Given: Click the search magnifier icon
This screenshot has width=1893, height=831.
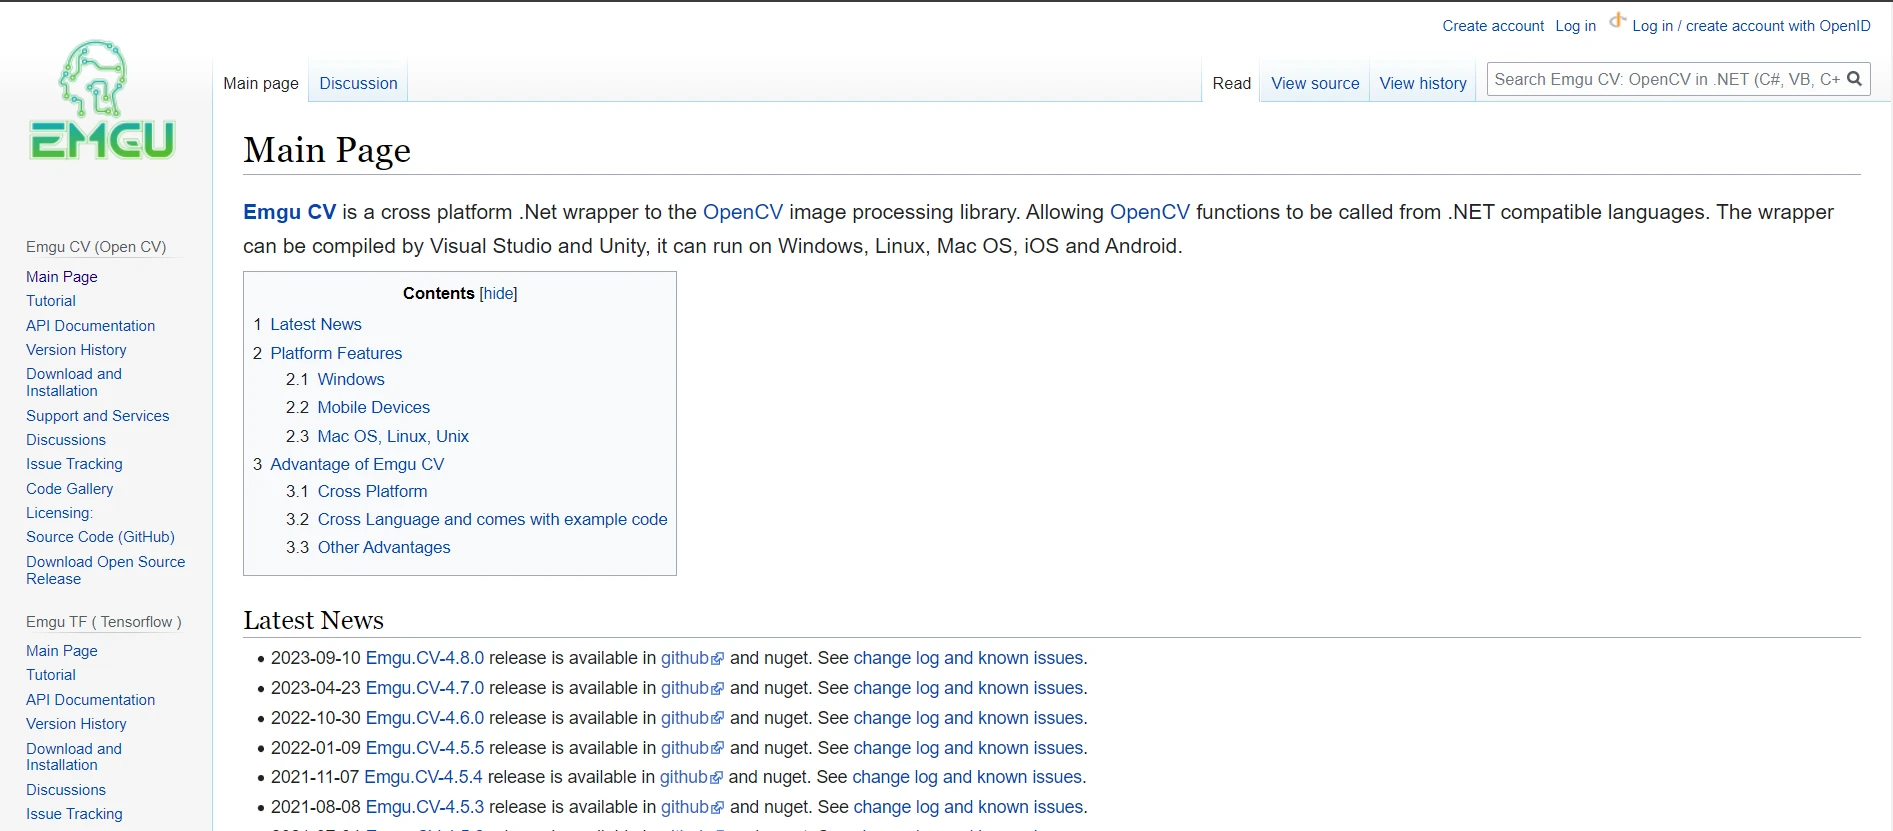Looking at the screenshot, I should pyautogui.click(x=1854, y=79).
